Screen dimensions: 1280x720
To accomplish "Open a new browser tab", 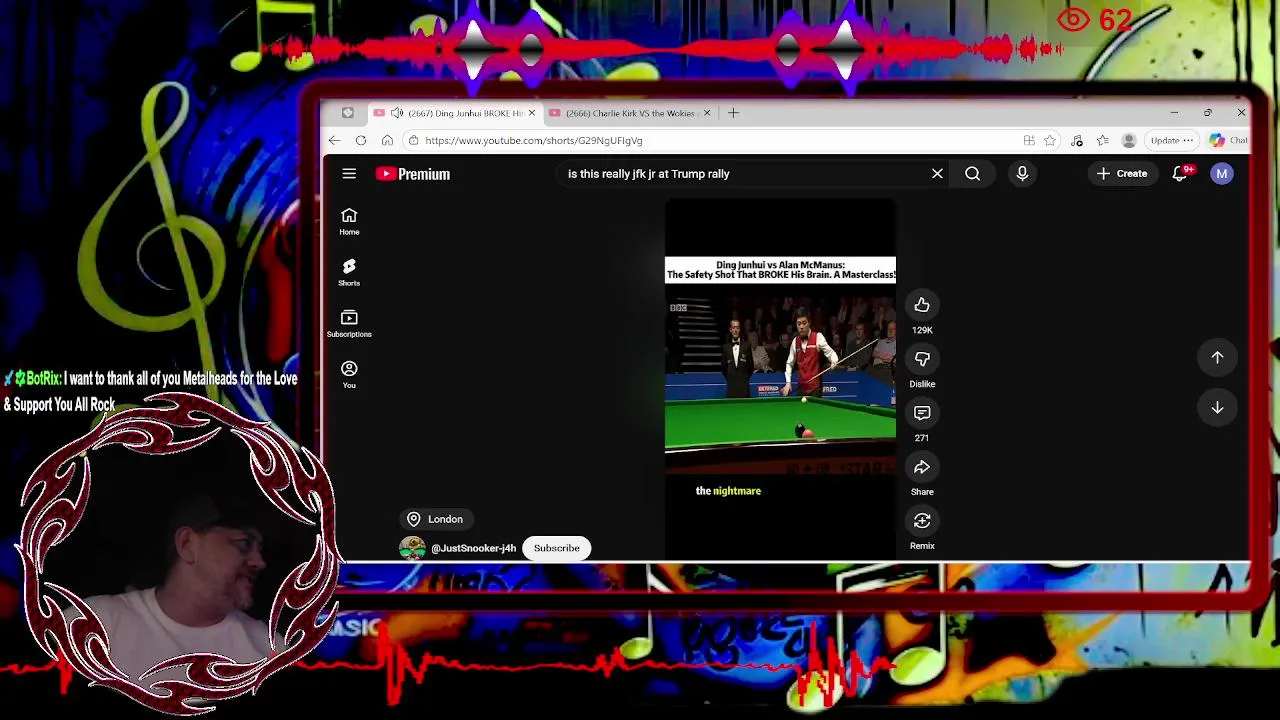I will tap(733, 113).
